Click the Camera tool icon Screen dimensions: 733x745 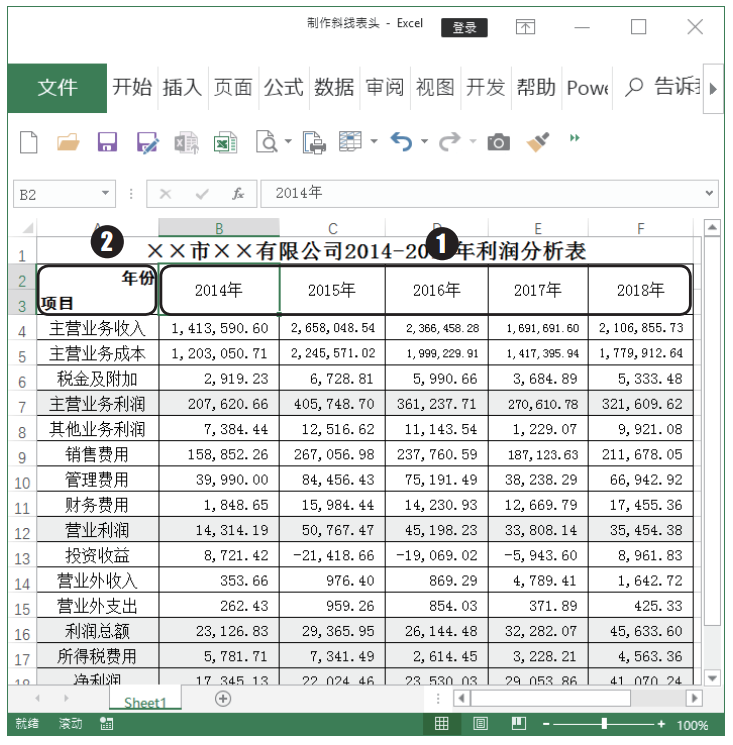[x=499, y=142]
